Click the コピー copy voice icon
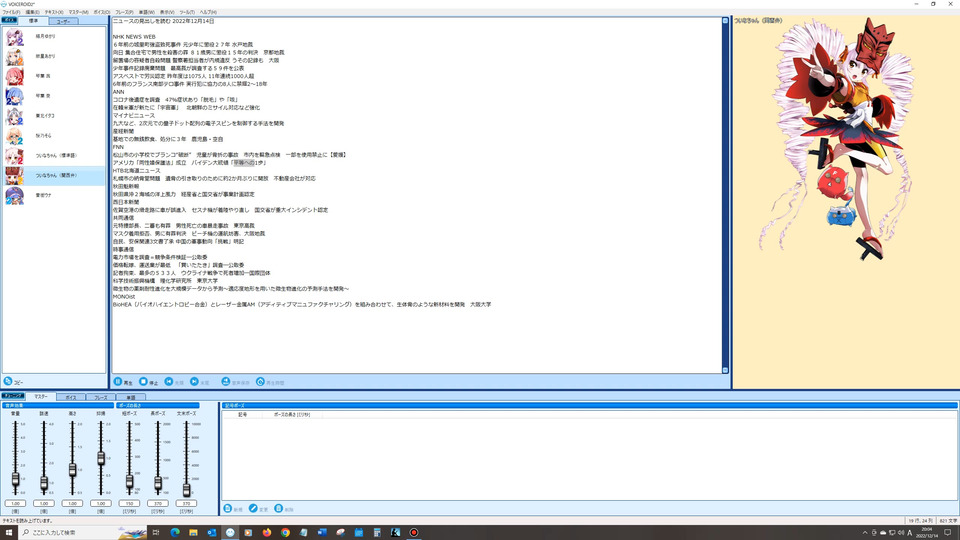Viewport: 960px width, 540px height. click(x=8, y=381)
